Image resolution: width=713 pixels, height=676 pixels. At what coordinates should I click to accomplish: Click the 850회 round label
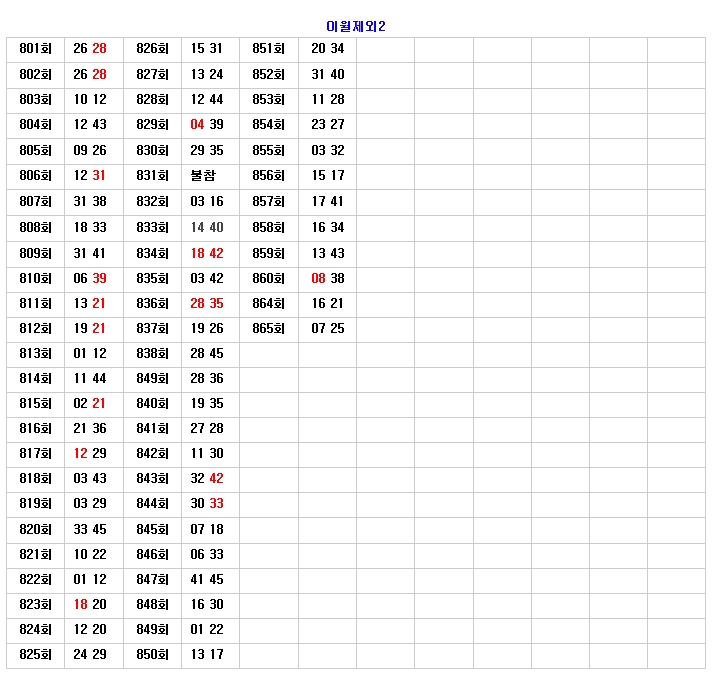[x=152, y=655]
